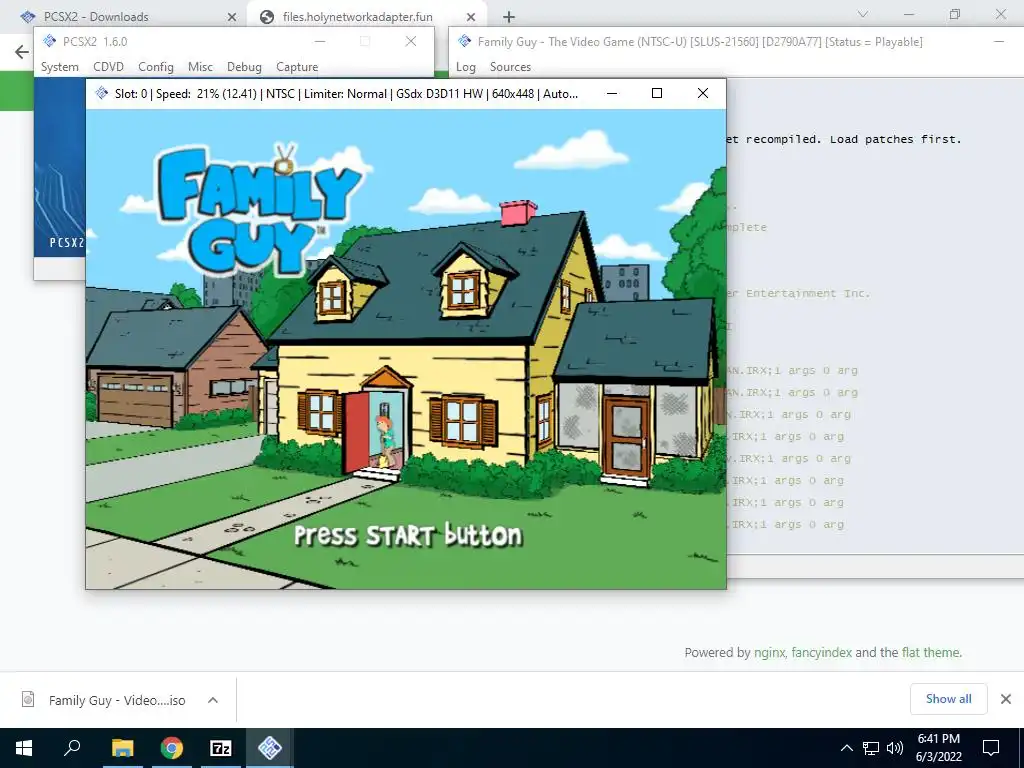Close the PCSX2 1.6.0 main window
Viewport: 1024px width, 768px height.
(x=411, y=41)
